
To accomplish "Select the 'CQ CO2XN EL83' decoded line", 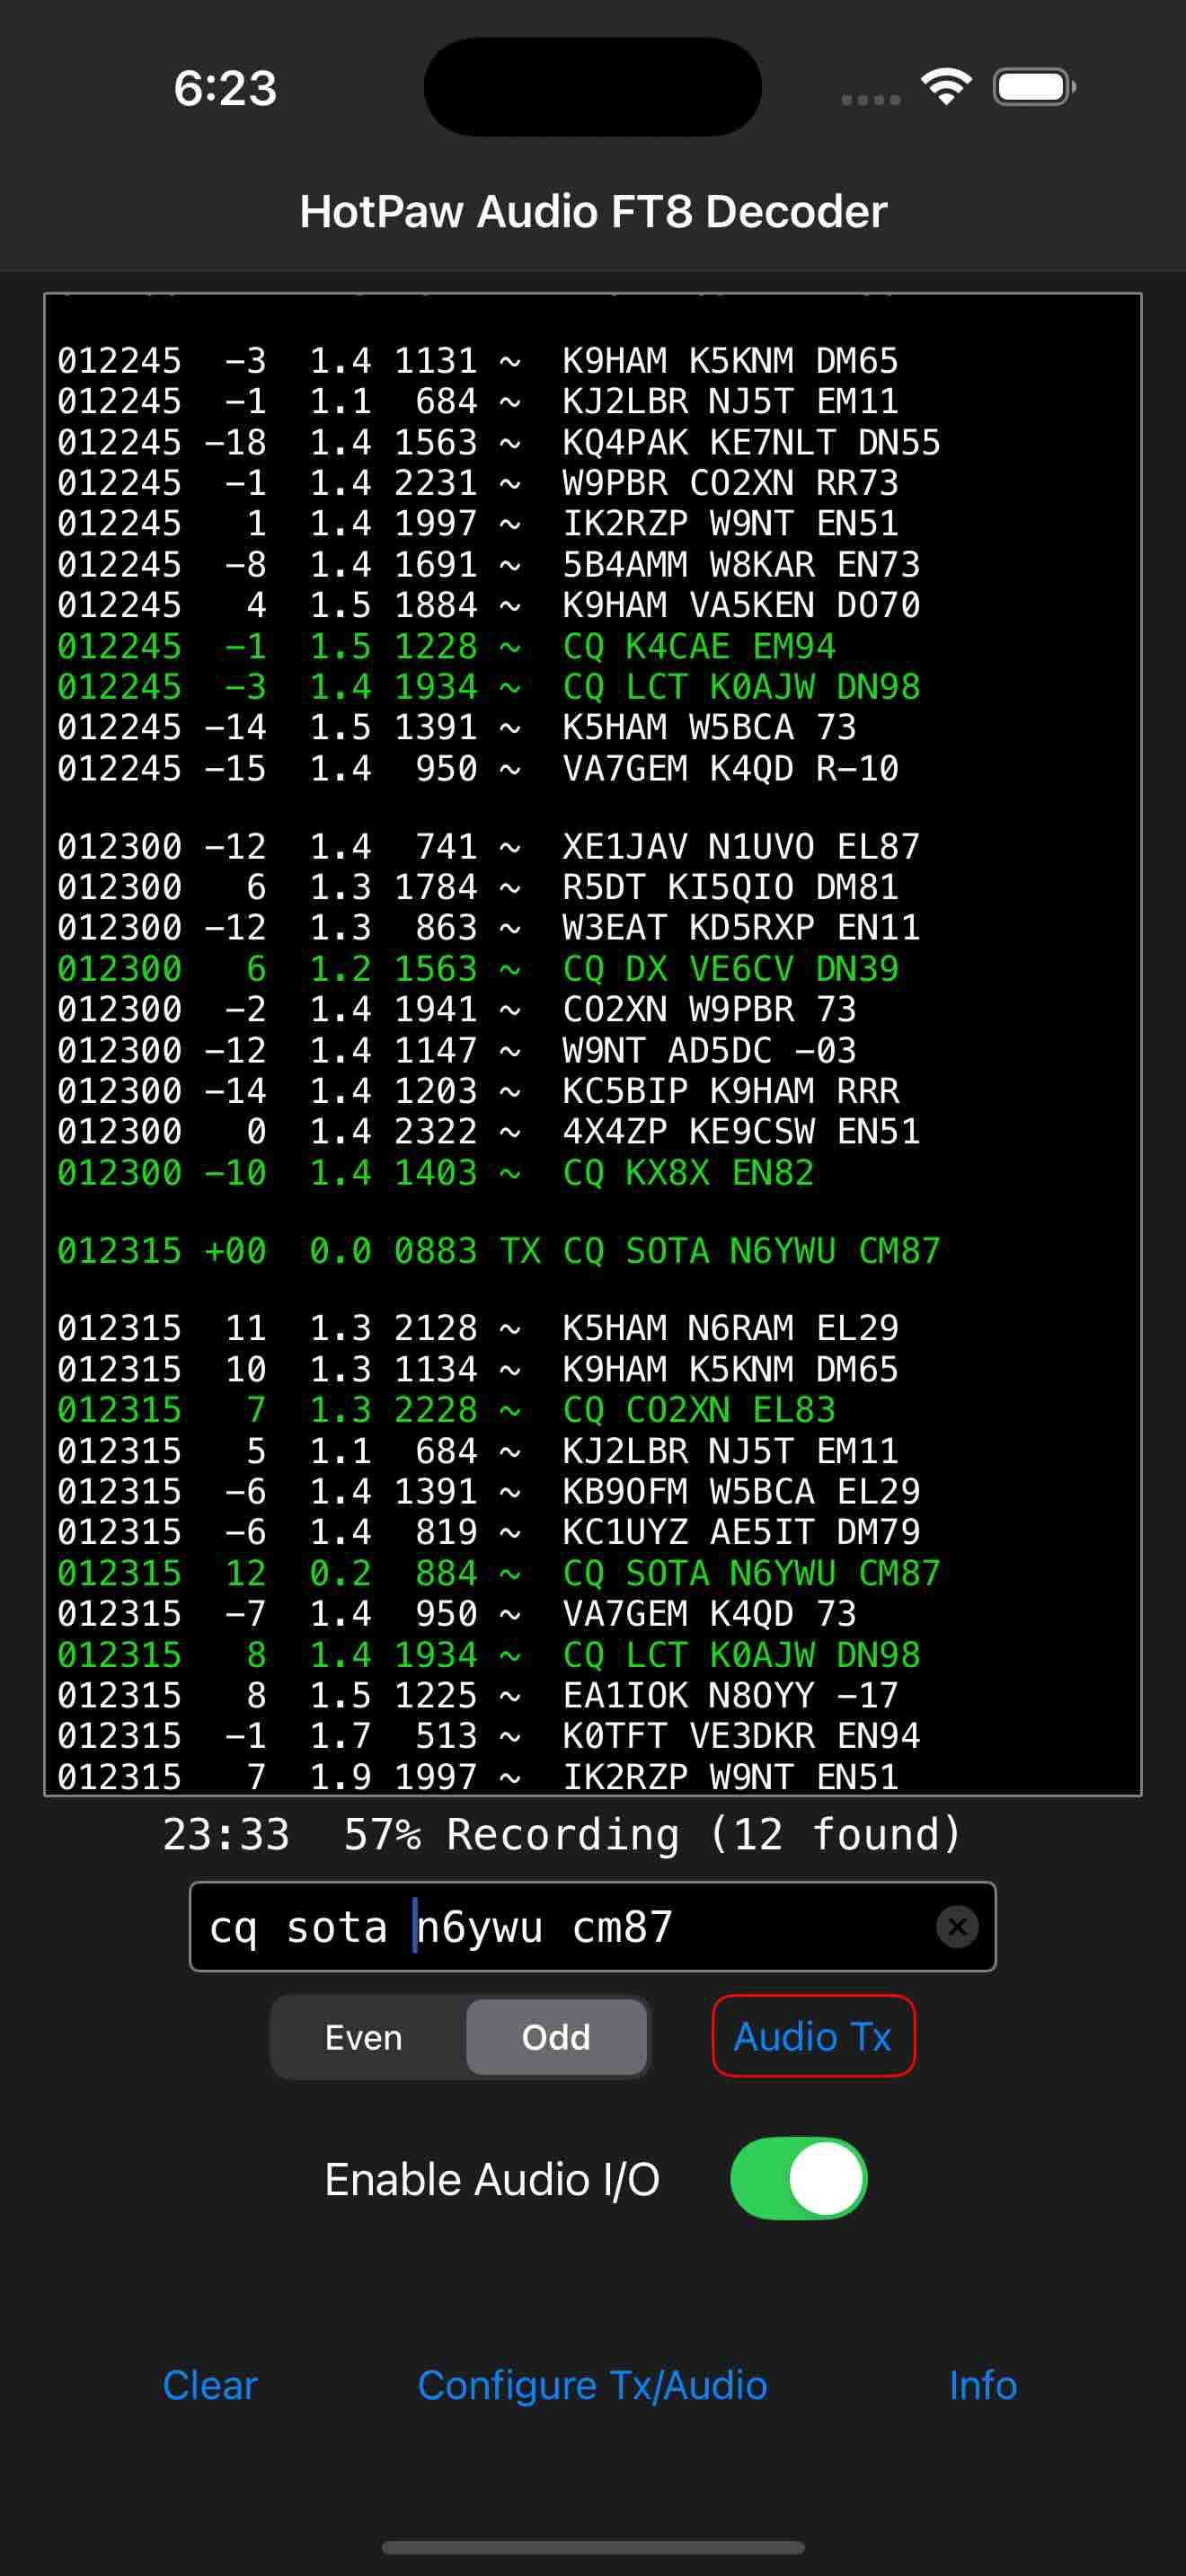I will pos(446,1410).
